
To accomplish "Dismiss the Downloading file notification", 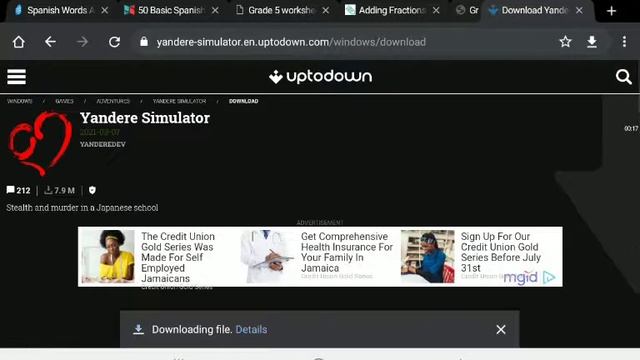I will [x=501, y=329].
